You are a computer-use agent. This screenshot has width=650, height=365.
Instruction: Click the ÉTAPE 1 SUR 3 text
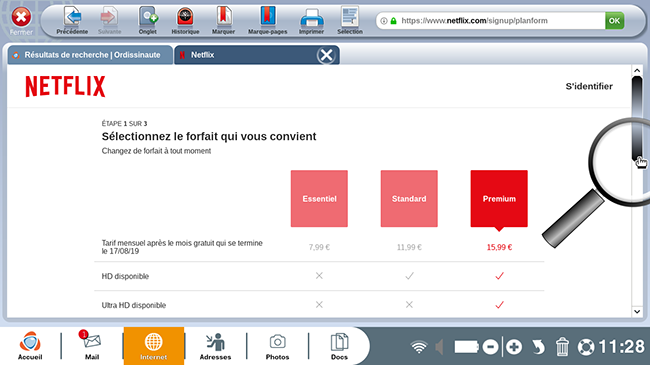[x=124, y=124]
